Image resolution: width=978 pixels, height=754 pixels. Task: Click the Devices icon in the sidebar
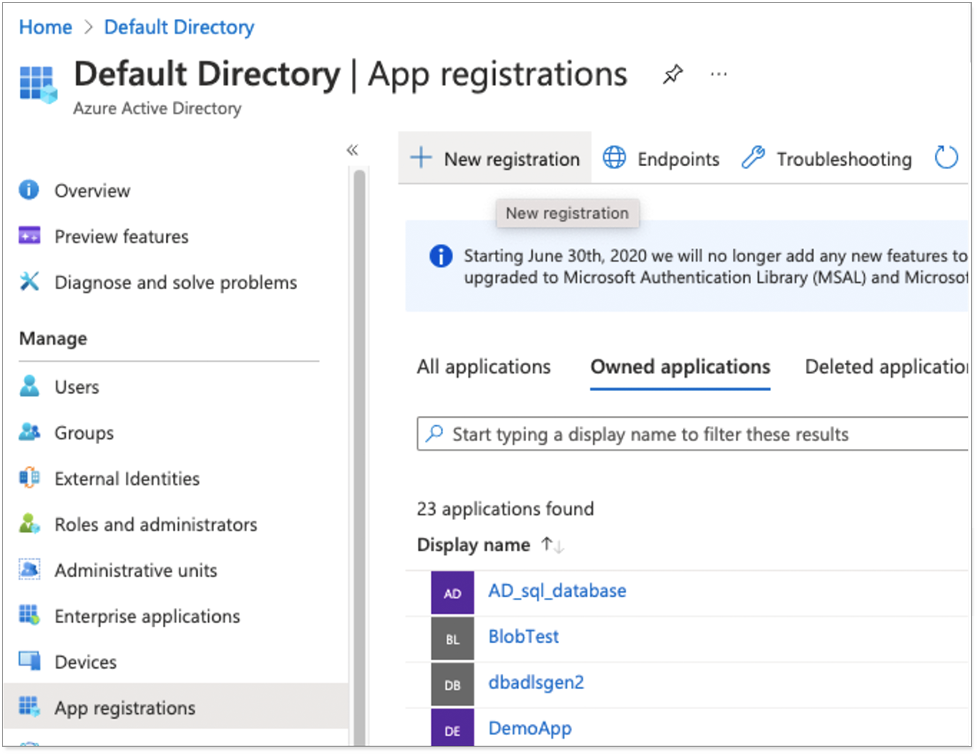point(28,662)
